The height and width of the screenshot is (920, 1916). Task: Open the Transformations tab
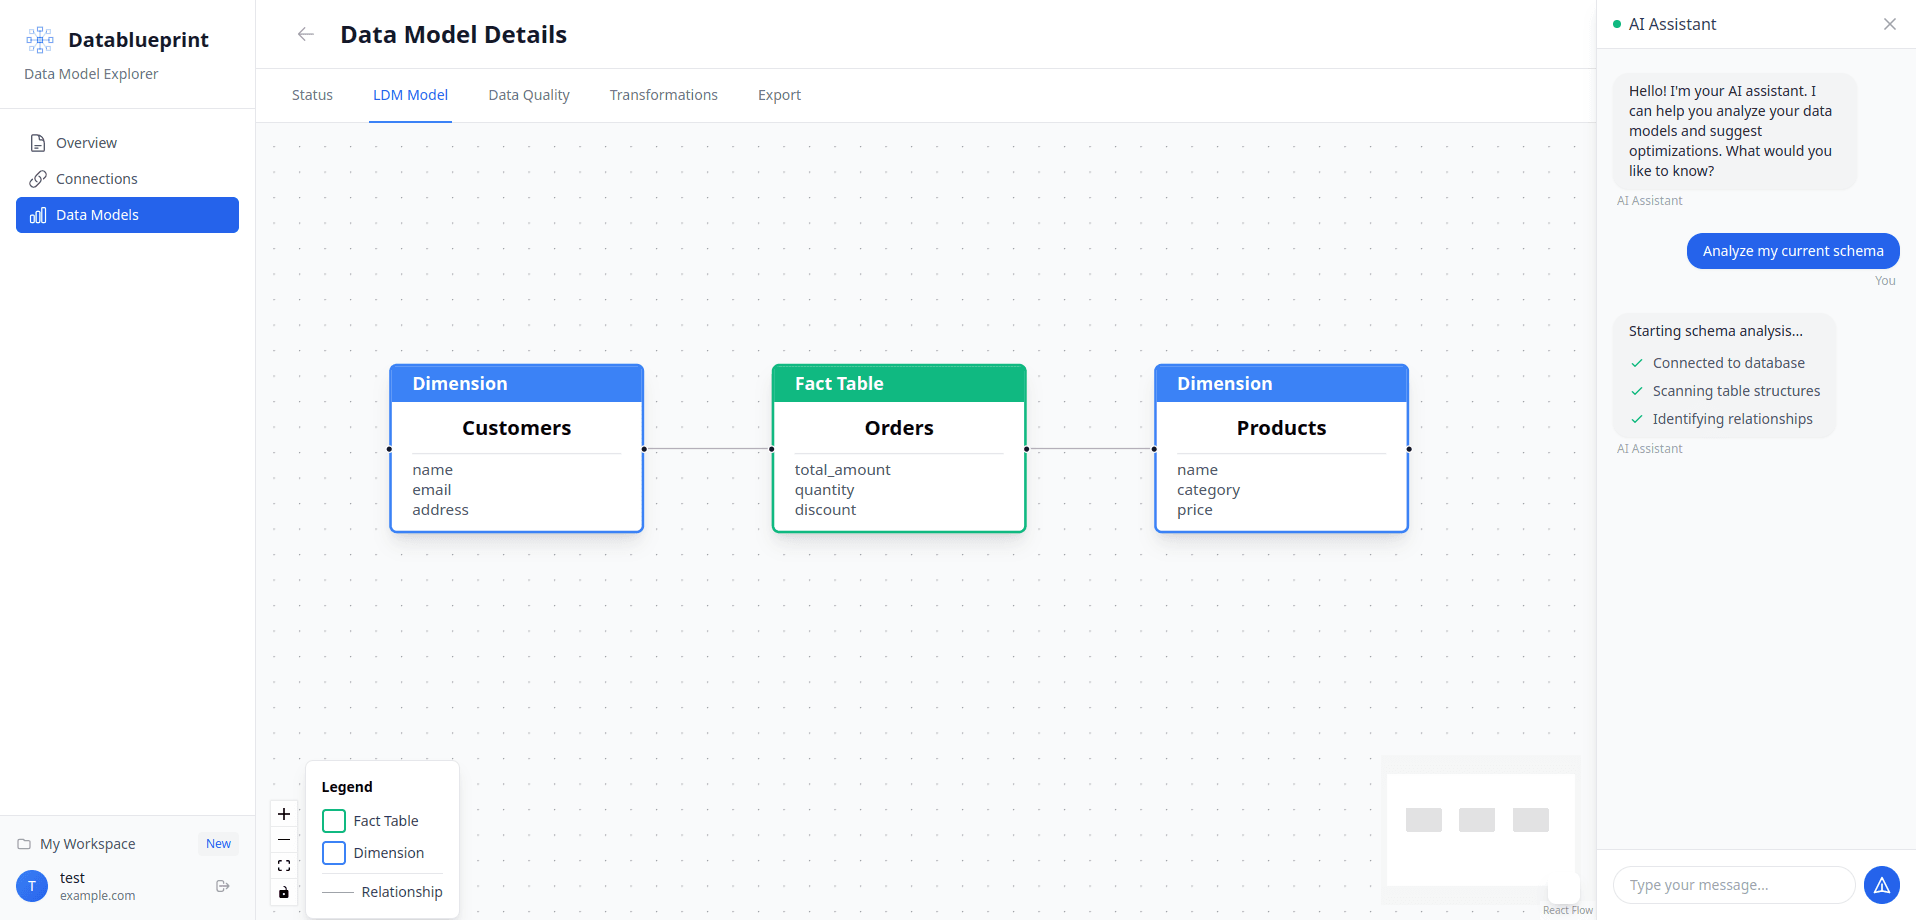663,94
